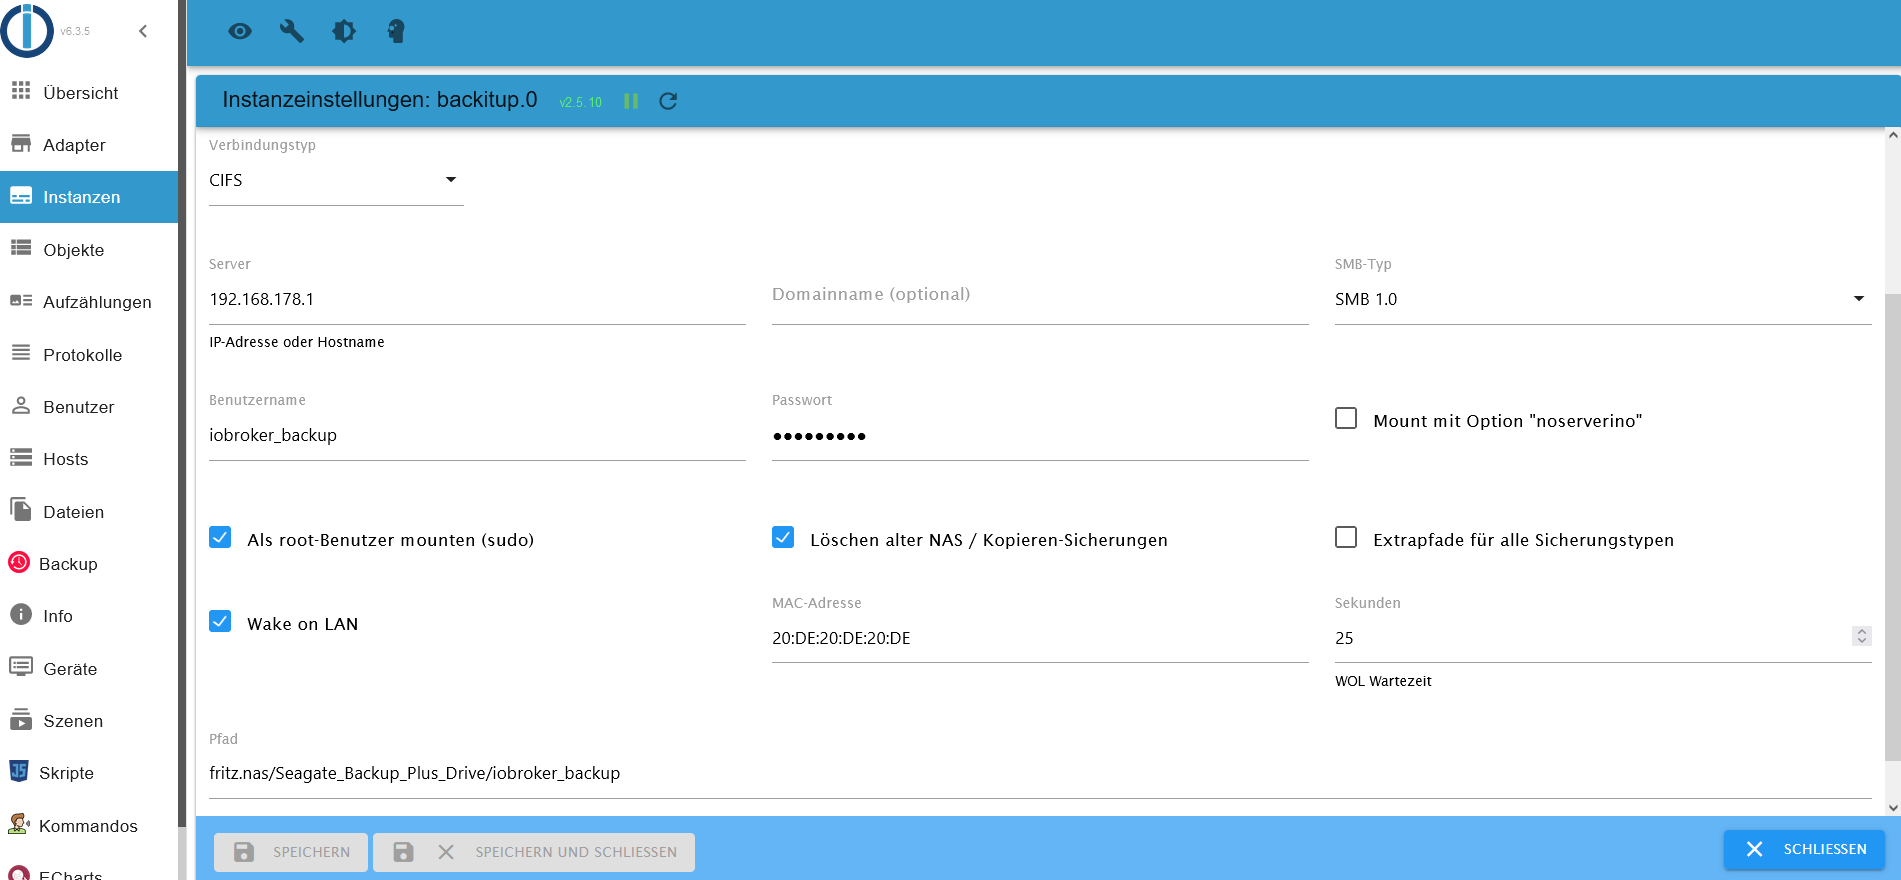
Task: Click the eye visibility icon in toolbar
Action: click(240, 31)
